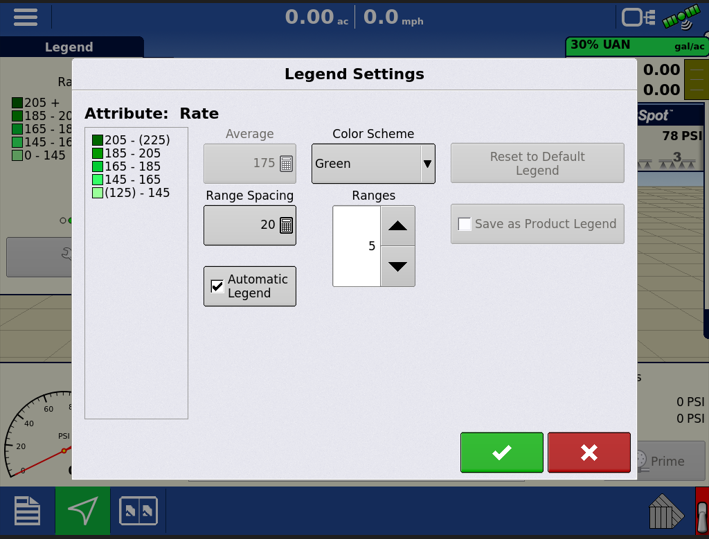Click the implement icon in bottom bar
Screen dimensions: 709x539
pyautogui.click(x=665, y=513)
